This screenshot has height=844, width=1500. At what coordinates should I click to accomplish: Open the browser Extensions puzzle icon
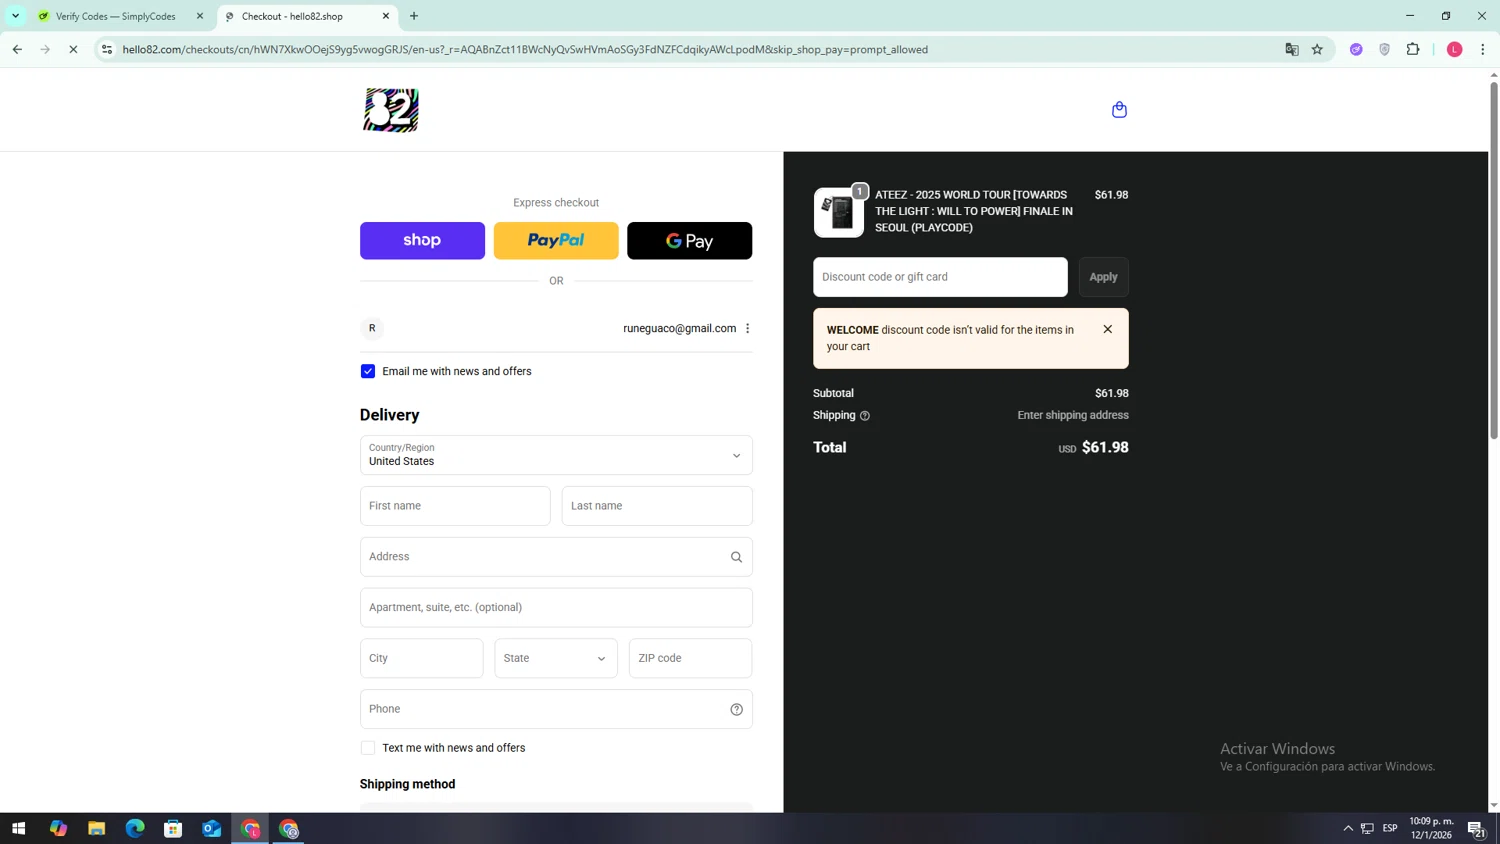1413,49
